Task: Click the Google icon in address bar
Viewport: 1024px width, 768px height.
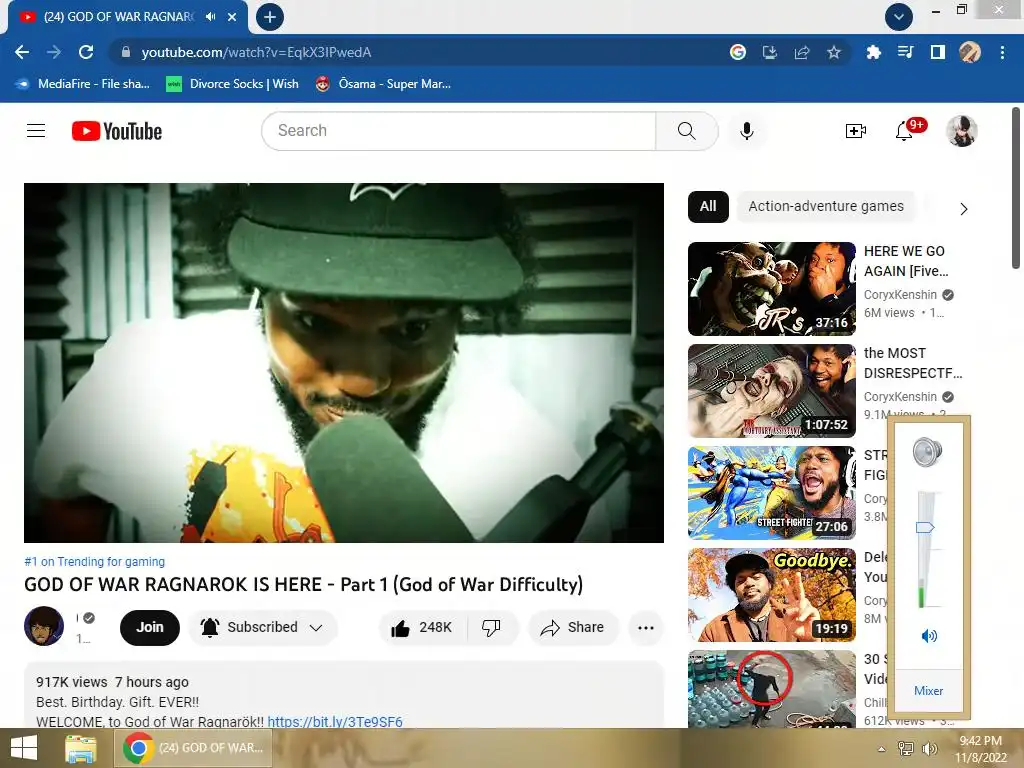Action: pos(738,52)
